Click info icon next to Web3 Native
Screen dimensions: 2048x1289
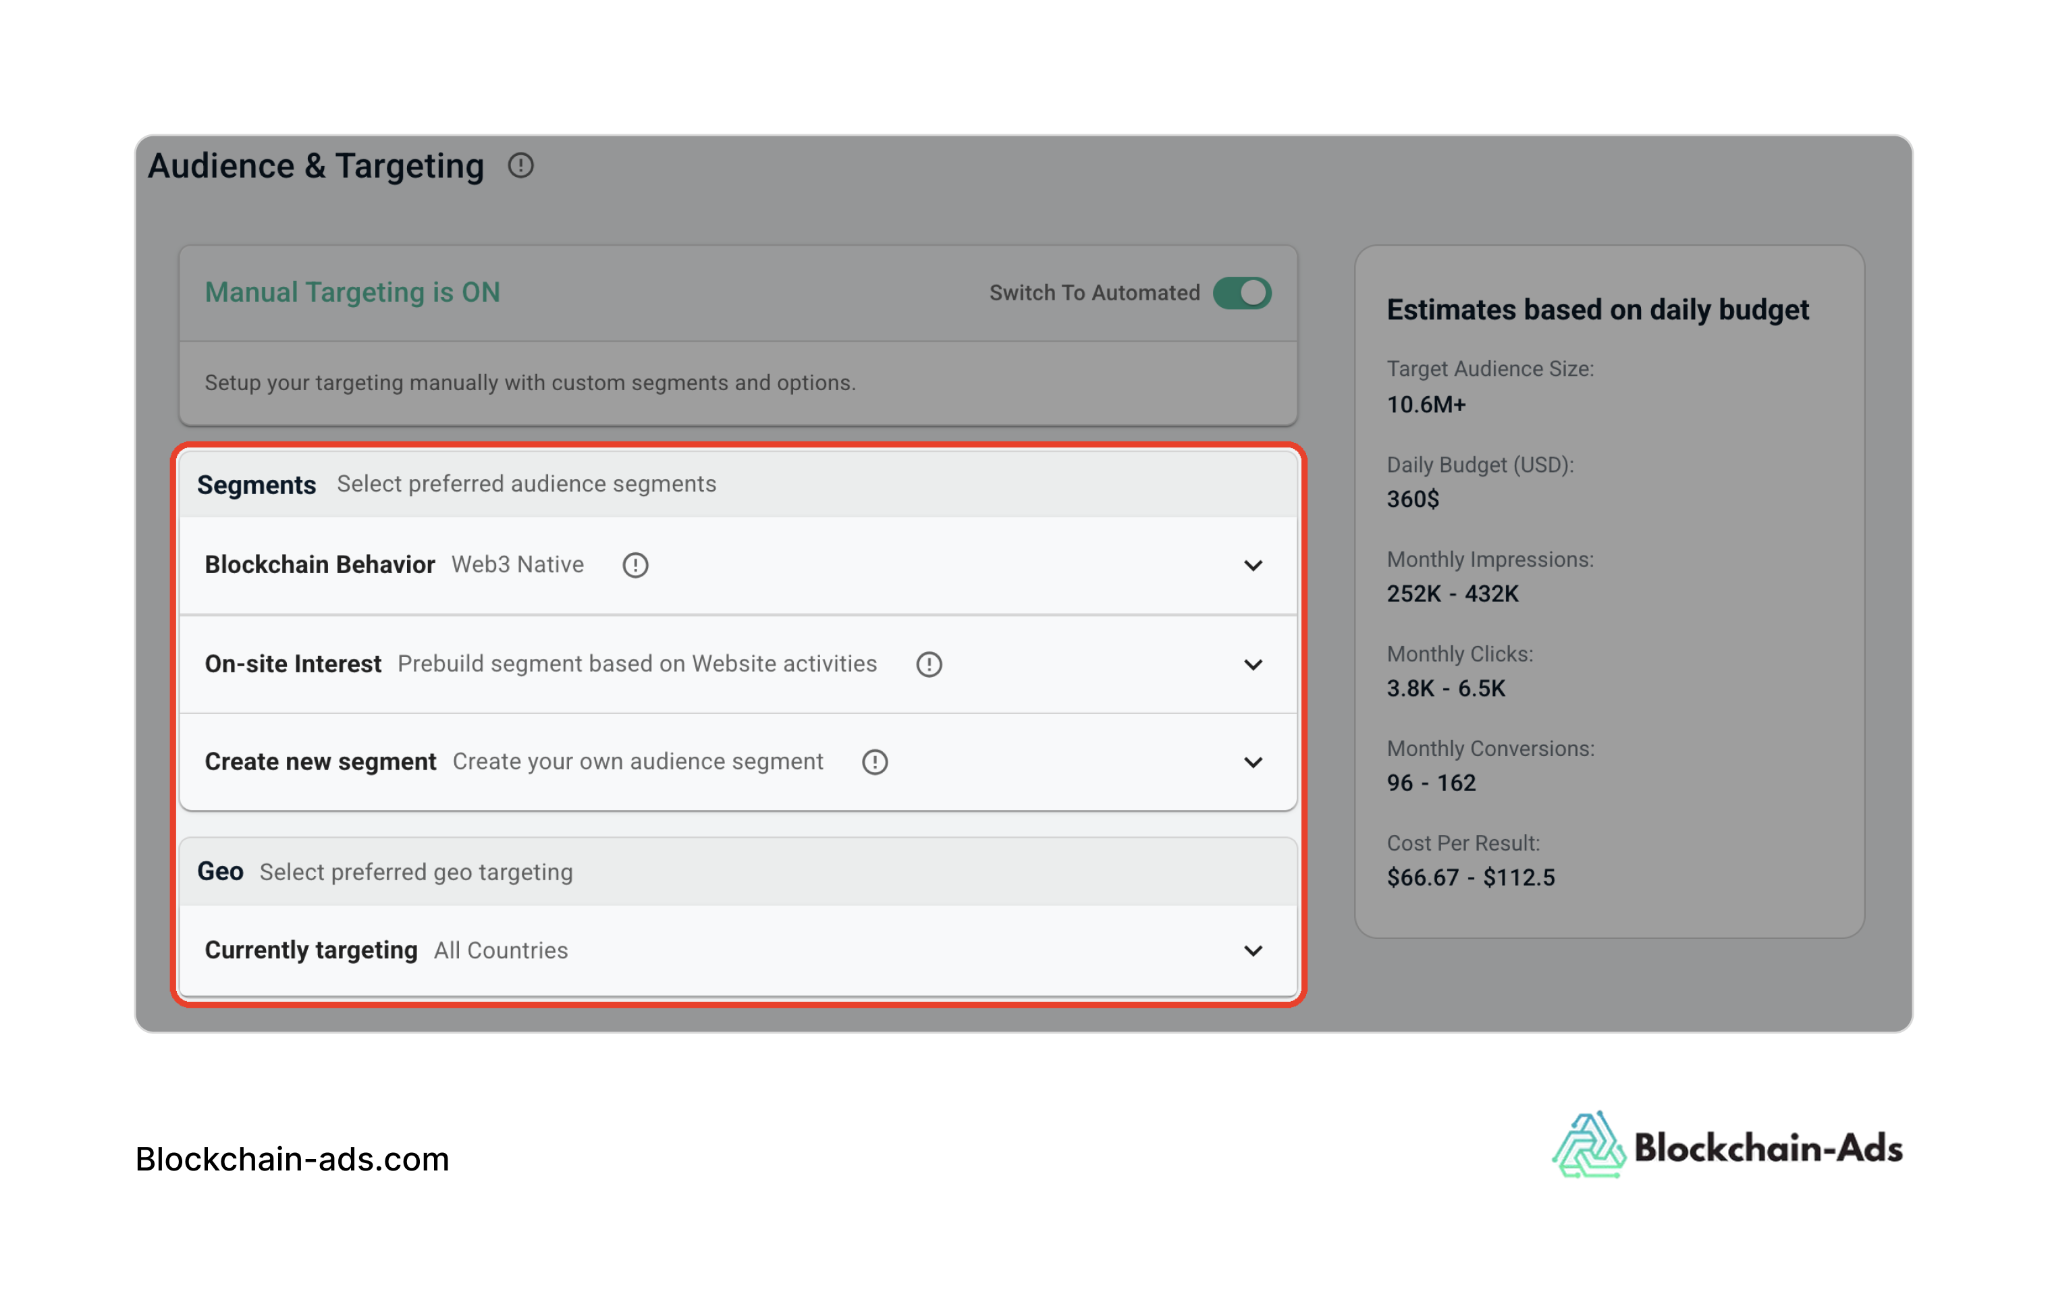(x=635, y=565)
